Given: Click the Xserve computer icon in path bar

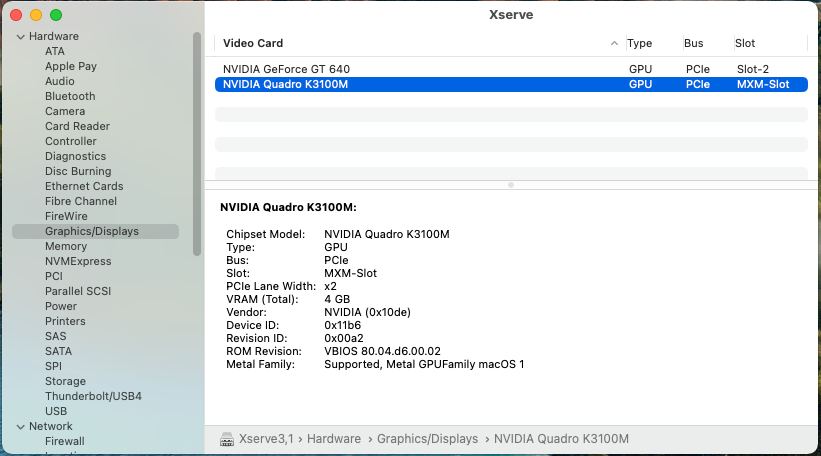Looking at the screenshot, I should (x=227, y=439).
